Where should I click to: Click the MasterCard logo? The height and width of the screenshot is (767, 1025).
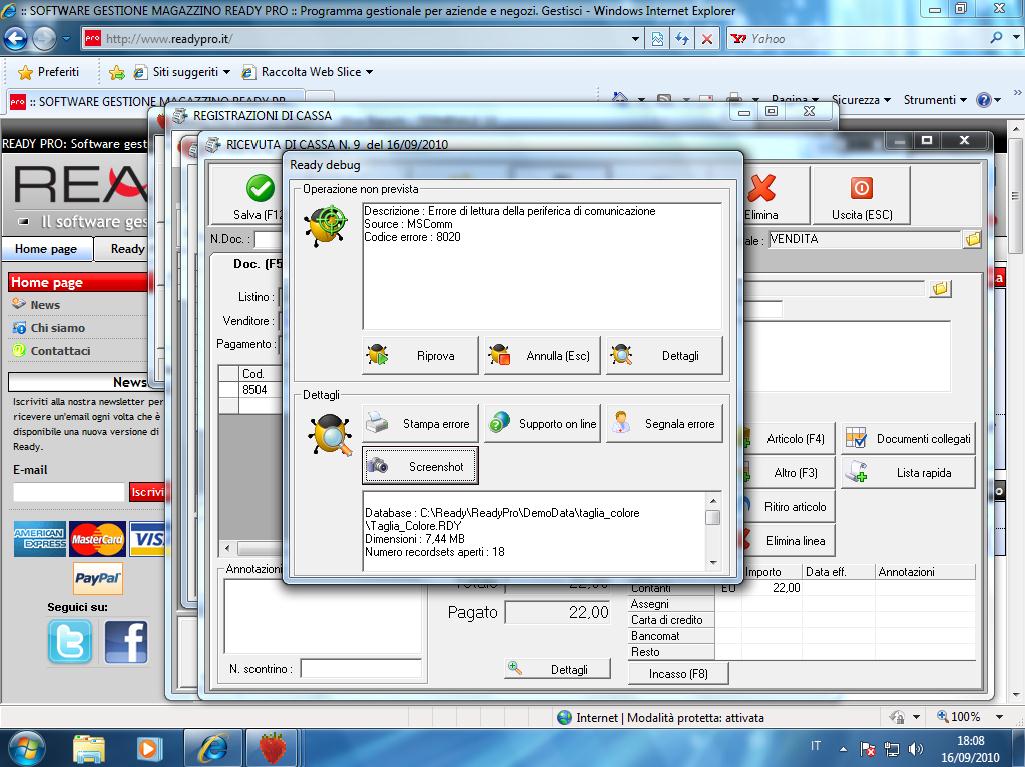[97, 539]
